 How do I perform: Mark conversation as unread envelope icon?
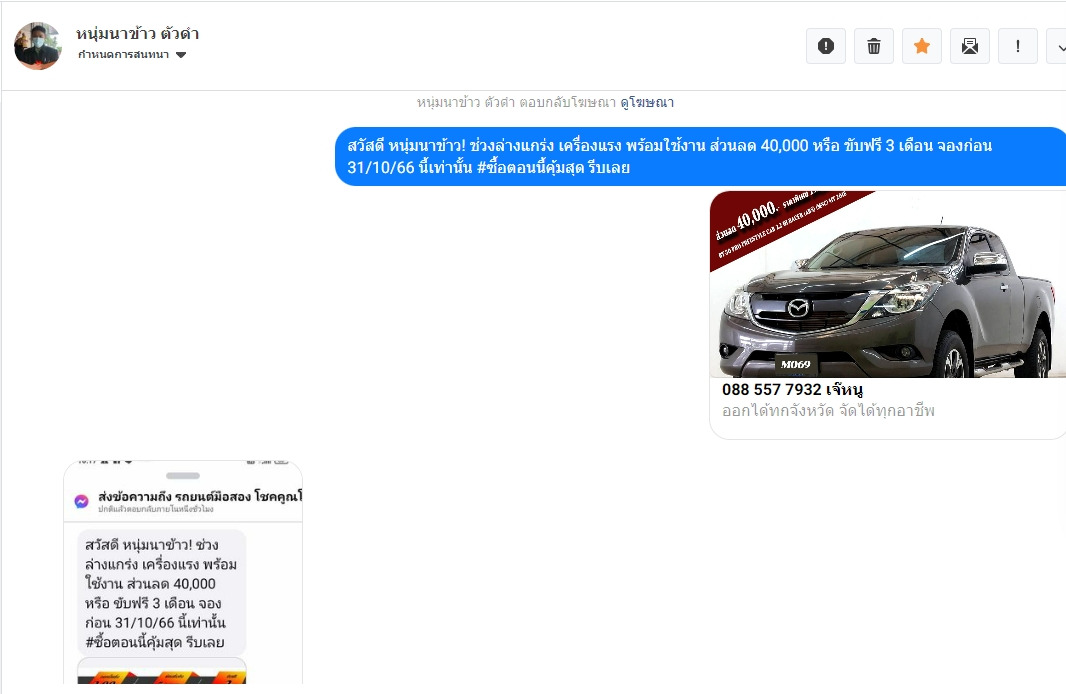(969, 46)
